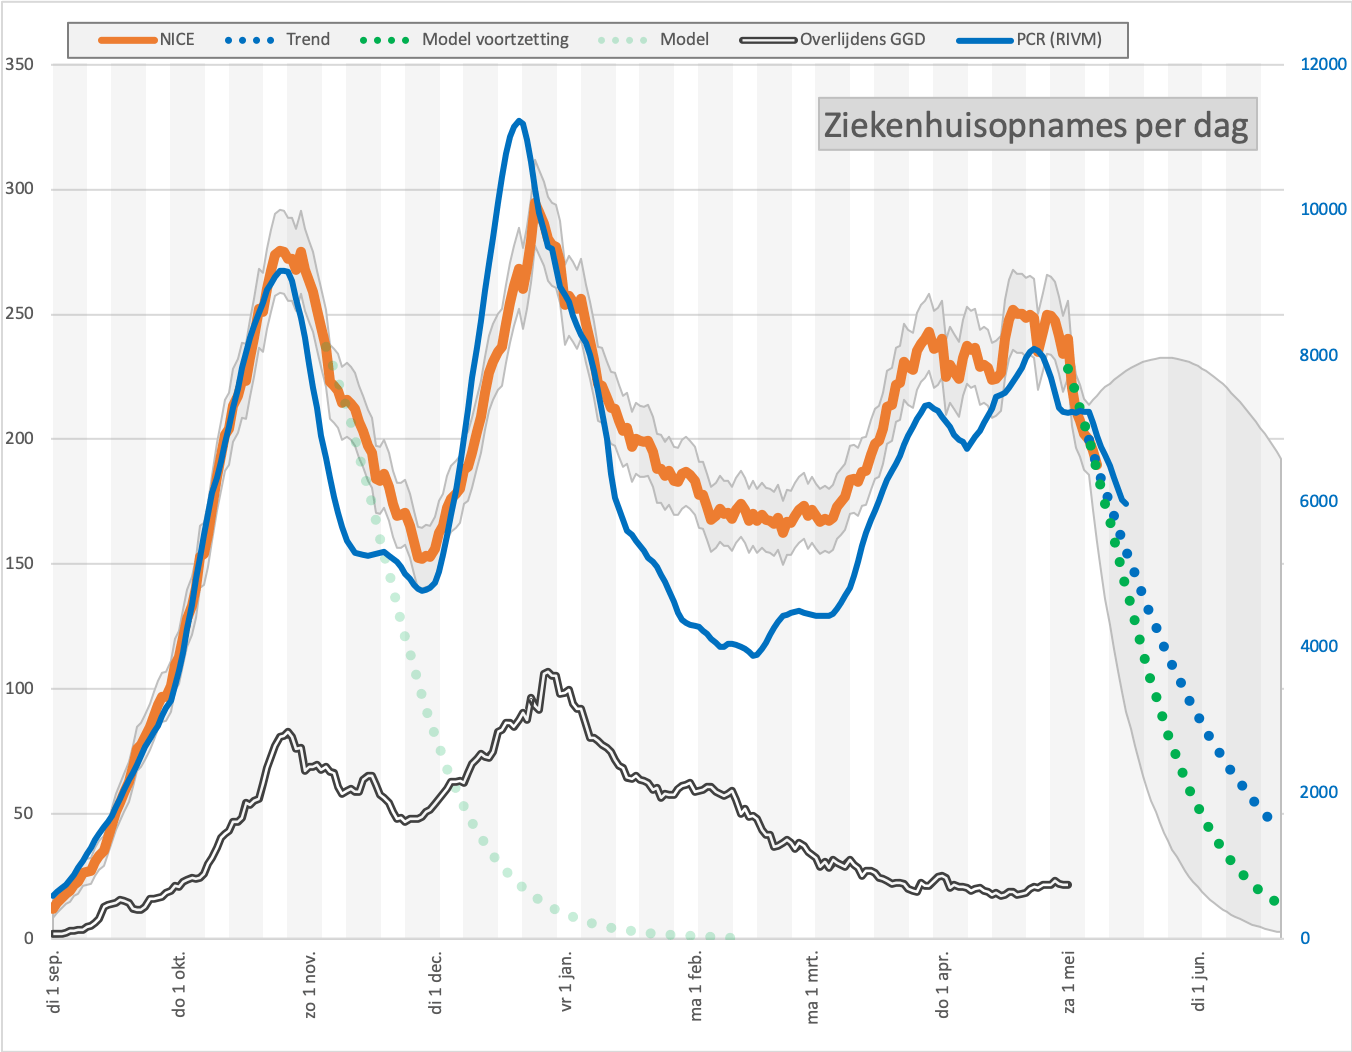Viewport: 1352px width, 1052px height.
Task: Select the orange NICE line swatch in legend
Action: tap(128, 40)
